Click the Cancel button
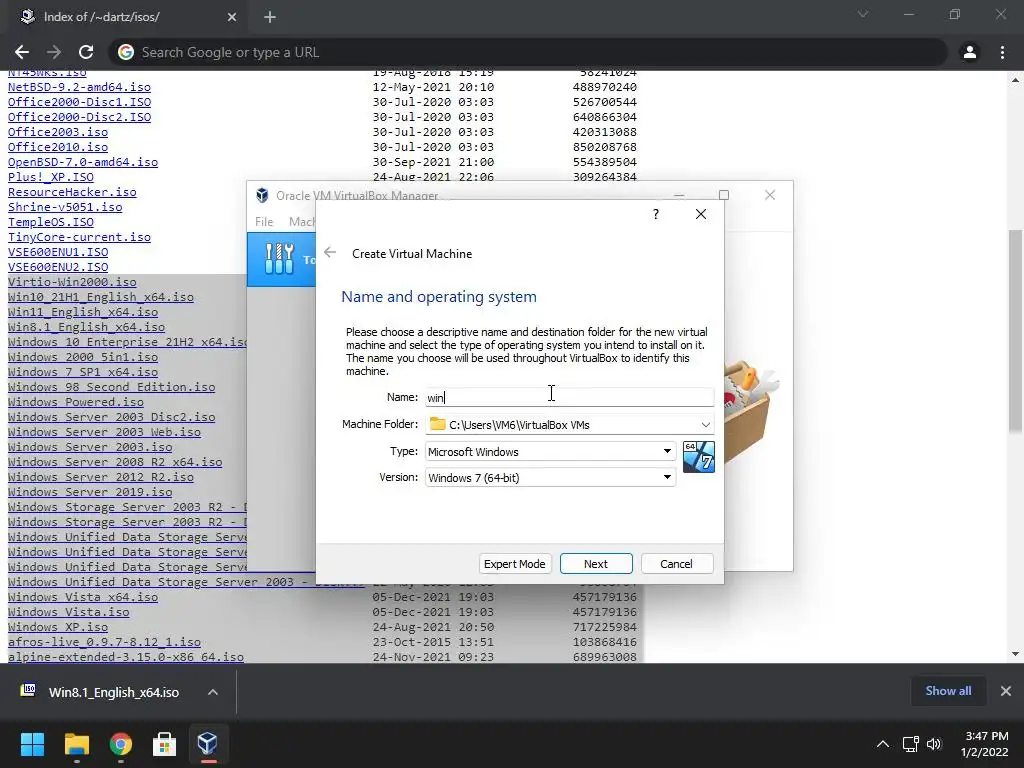Screen dimensions: 1024x768 tap(677, 564)
